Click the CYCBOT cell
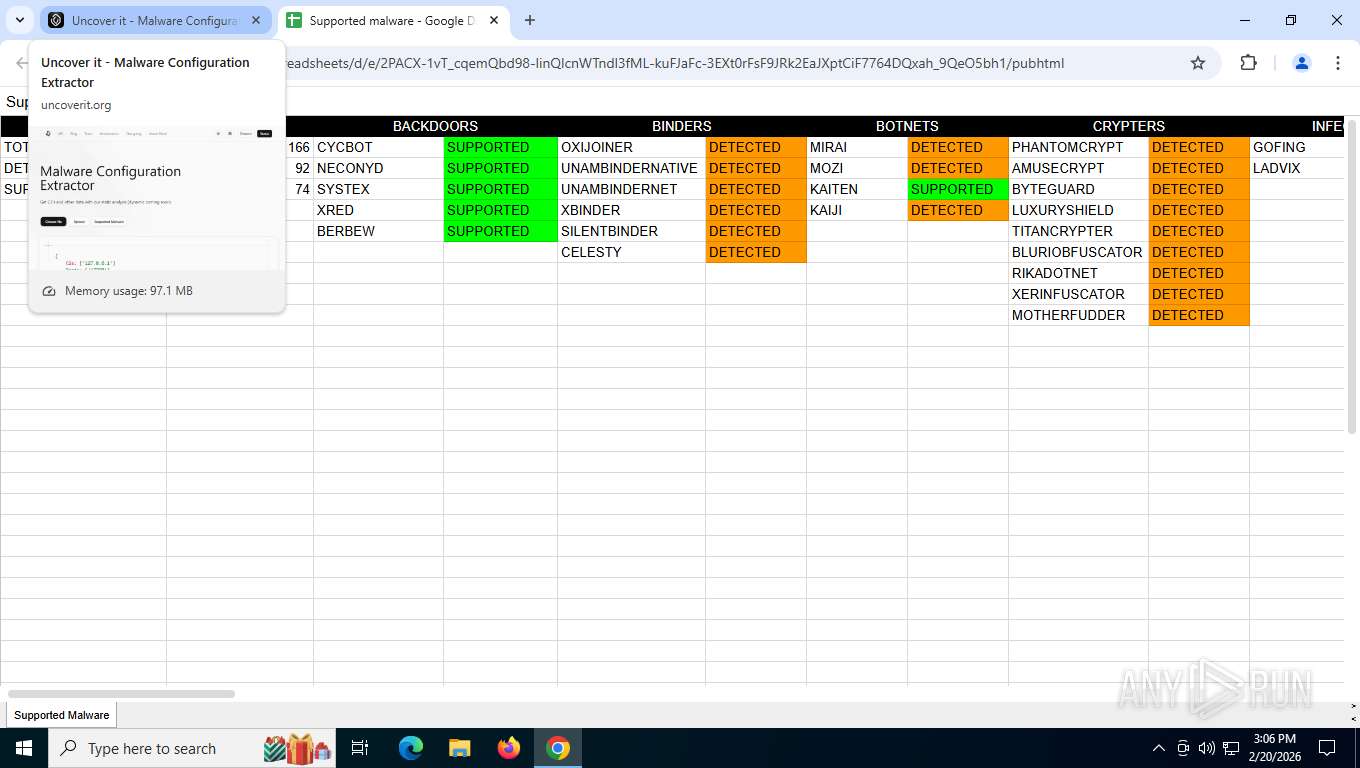 click(x=379, y=147)
